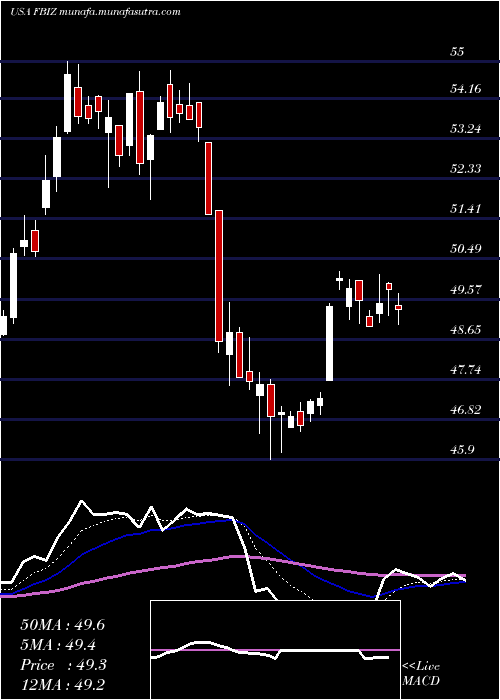The height and width of the screenshot is (700, 500).
Task: Click the '<<Live MACD' label
Action: coord(421,674)
